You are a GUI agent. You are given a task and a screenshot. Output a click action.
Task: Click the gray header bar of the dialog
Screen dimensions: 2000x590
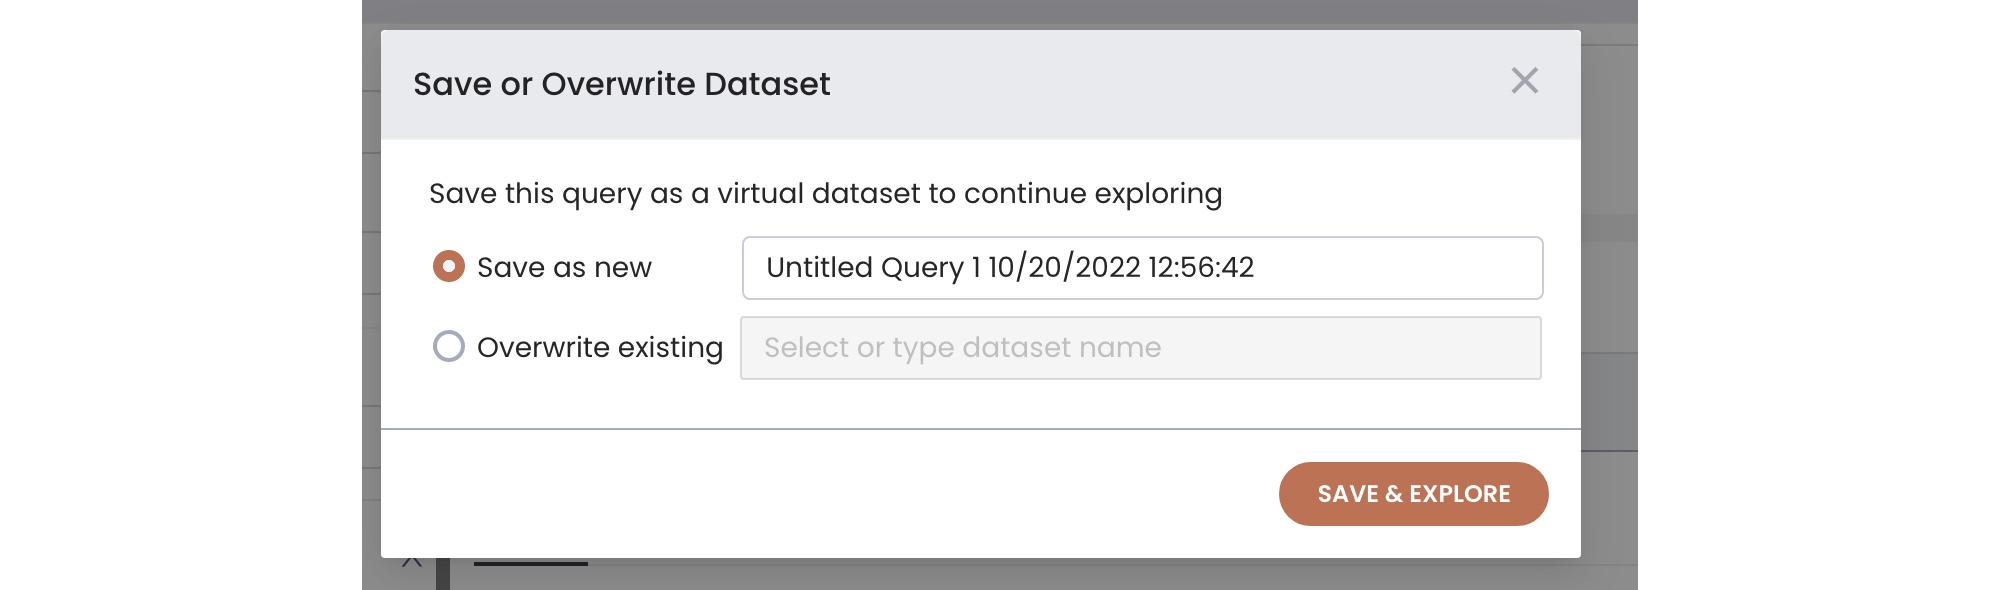[x=980, y=85]
